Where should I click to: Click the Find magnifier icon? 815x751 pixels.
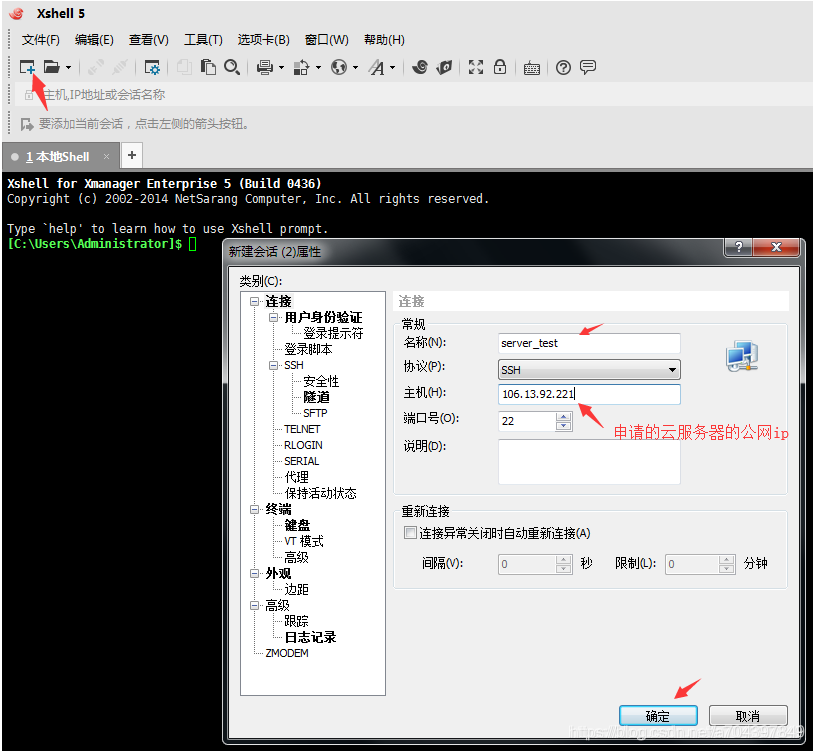tap(232, 67)
